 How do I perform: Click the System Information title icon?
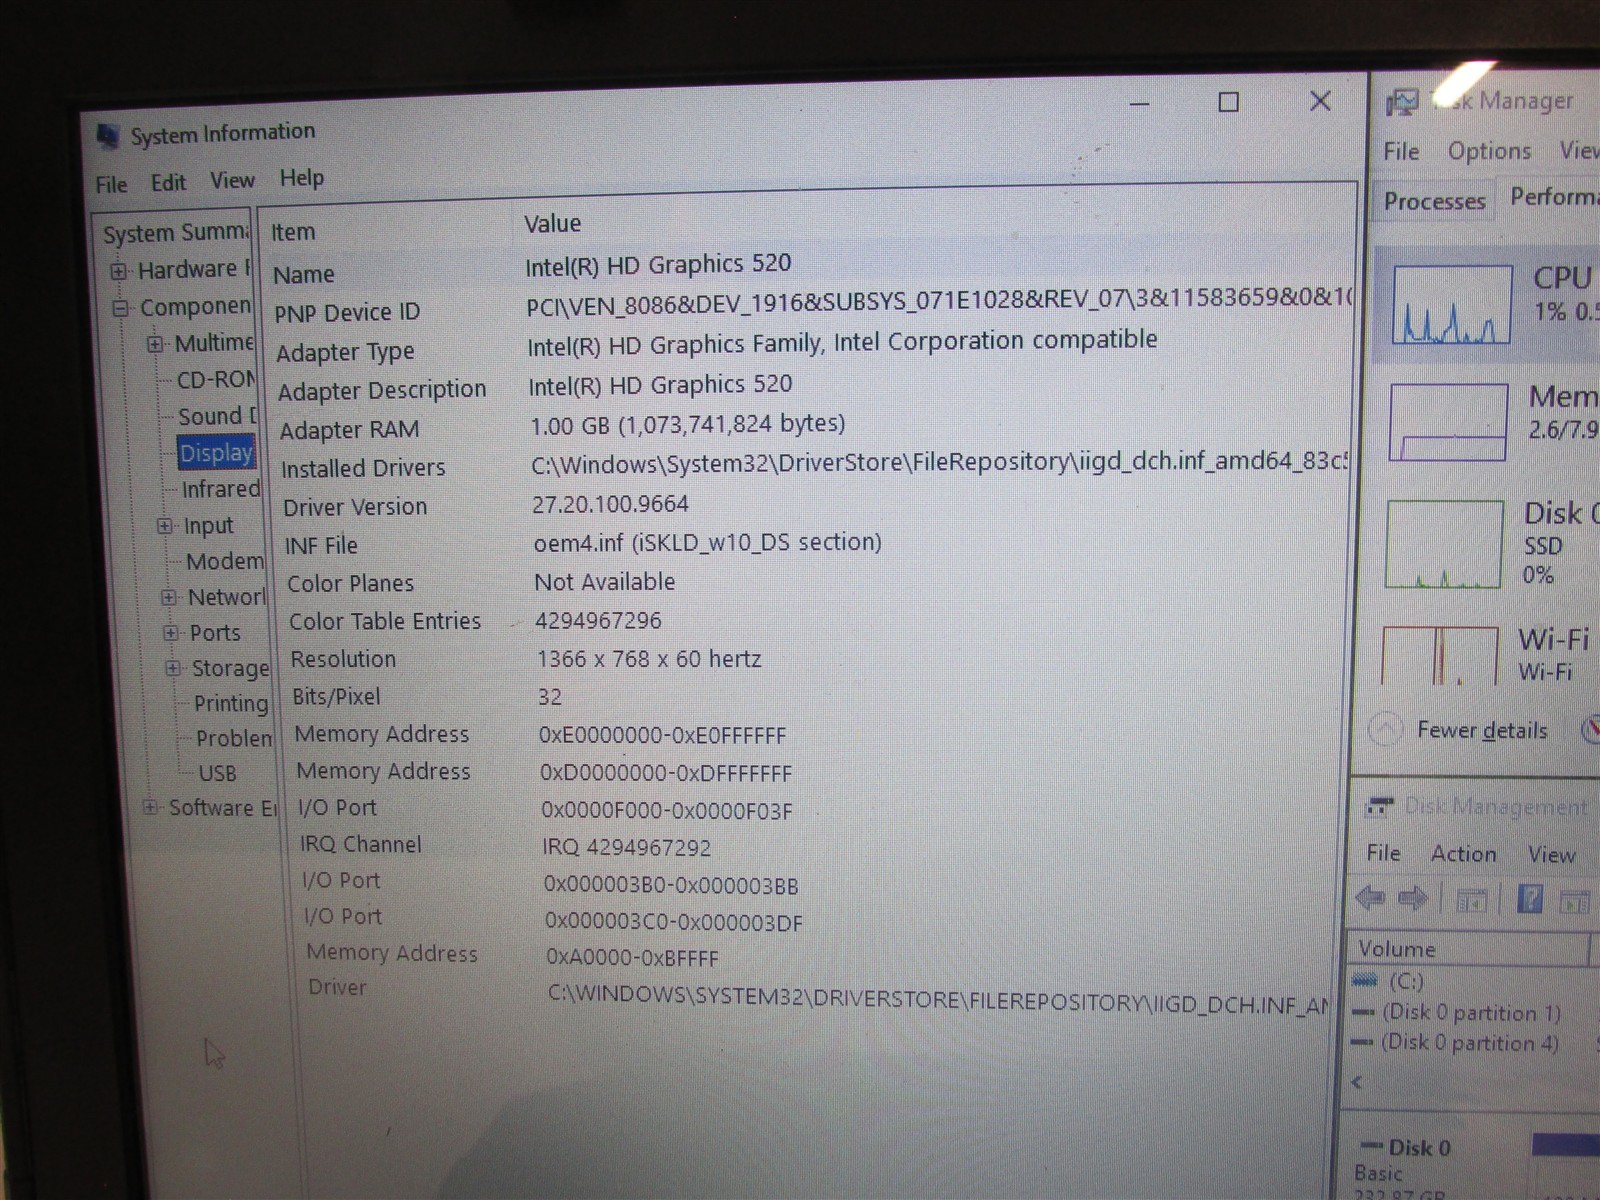(108, 137)
